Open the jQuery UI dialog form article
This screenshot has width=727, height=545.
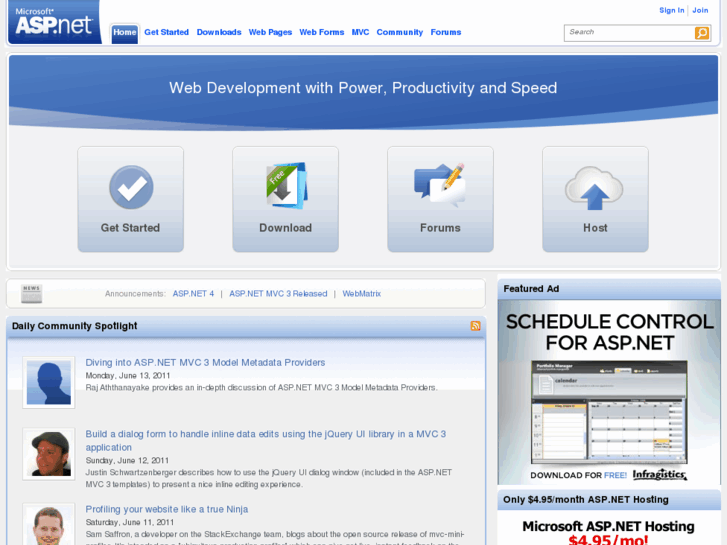(266, 441)
